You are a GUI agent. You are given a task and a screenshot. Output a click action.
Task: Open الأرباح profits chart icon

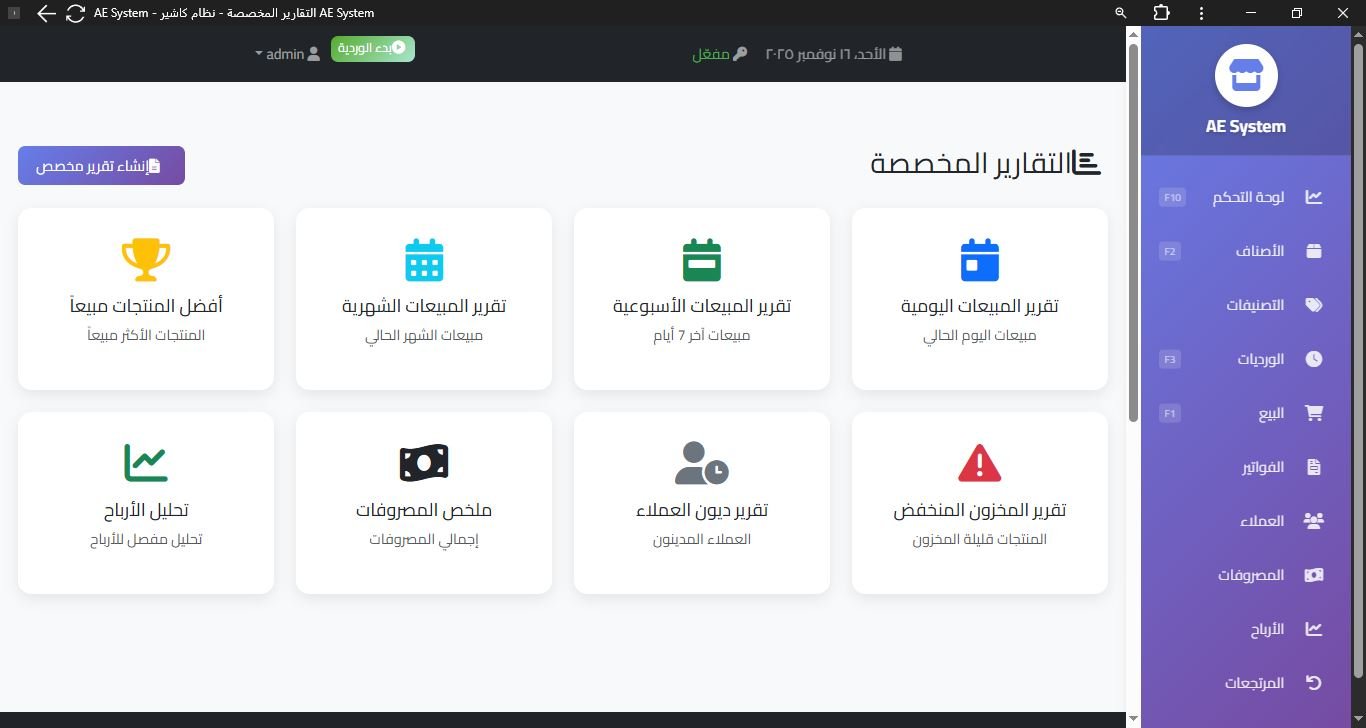click(1314, 628)
